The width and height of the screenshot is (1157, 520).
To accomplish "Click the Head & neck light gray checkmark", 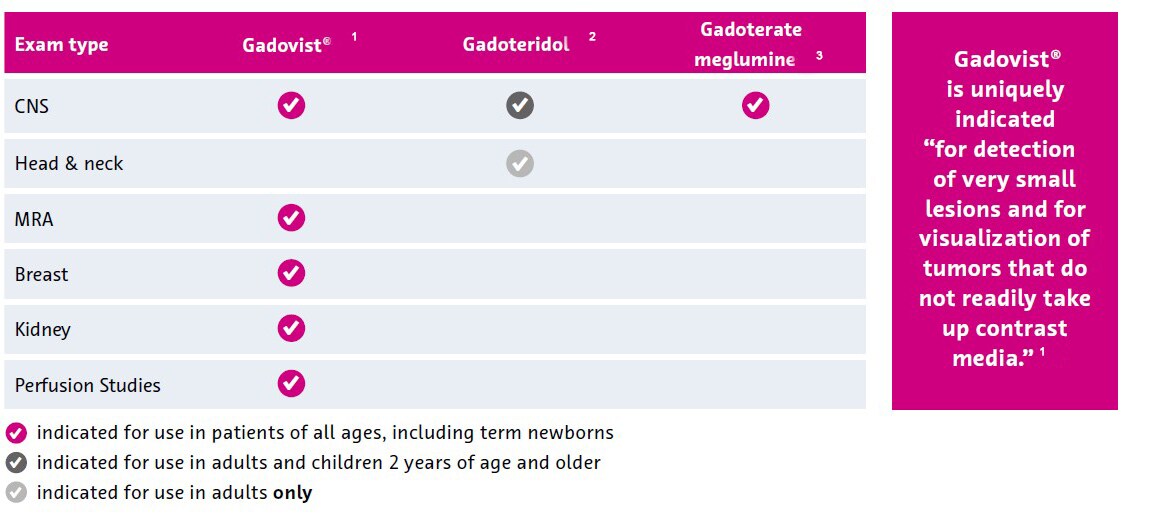I will click(520, 163).
